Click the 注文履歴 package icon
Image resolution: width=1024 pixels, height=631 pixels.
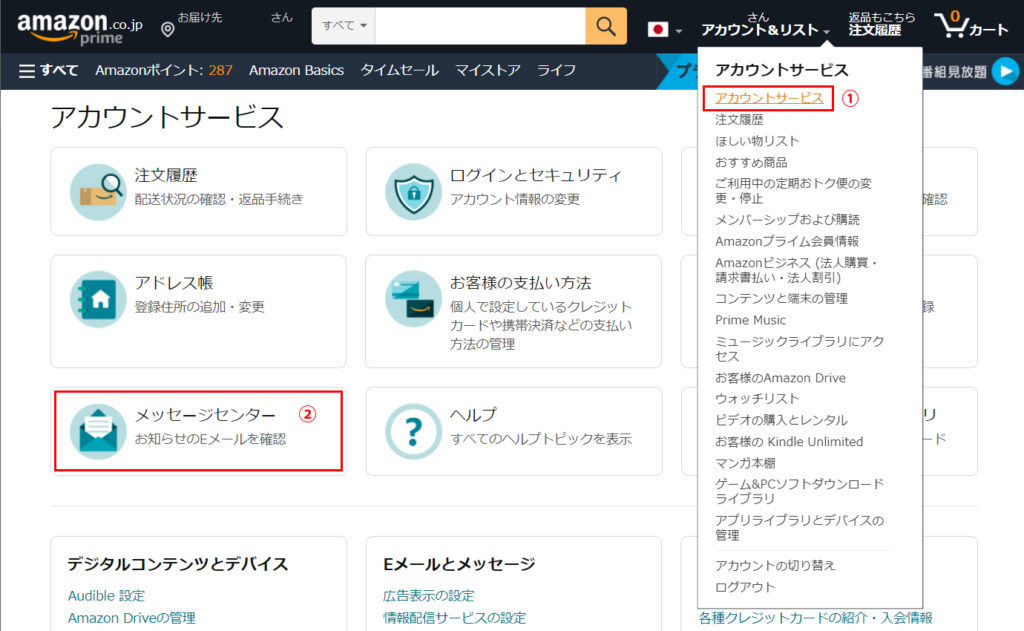[98, 192]
